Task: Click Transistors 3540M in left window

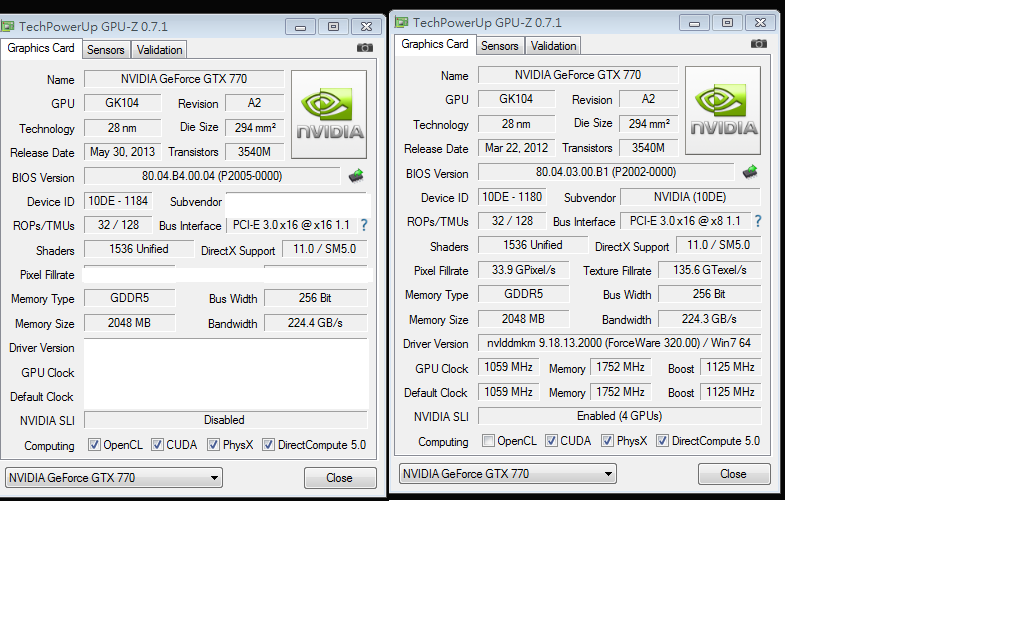Action: 254,152
